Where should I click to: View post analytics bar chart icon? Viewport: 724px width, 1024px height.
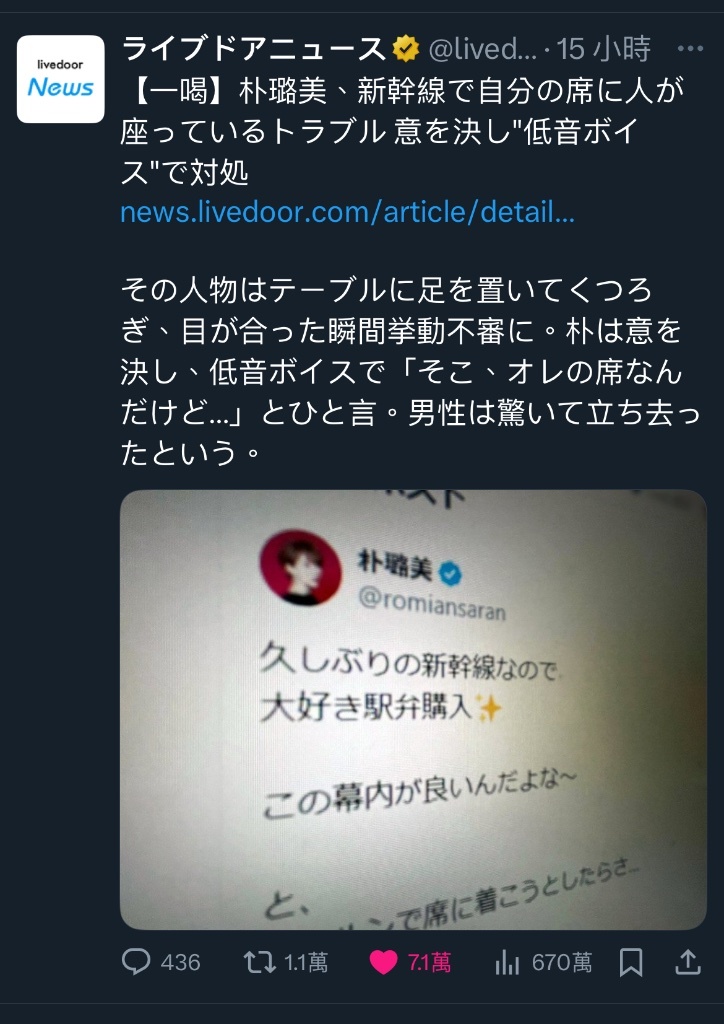(507, 963)
